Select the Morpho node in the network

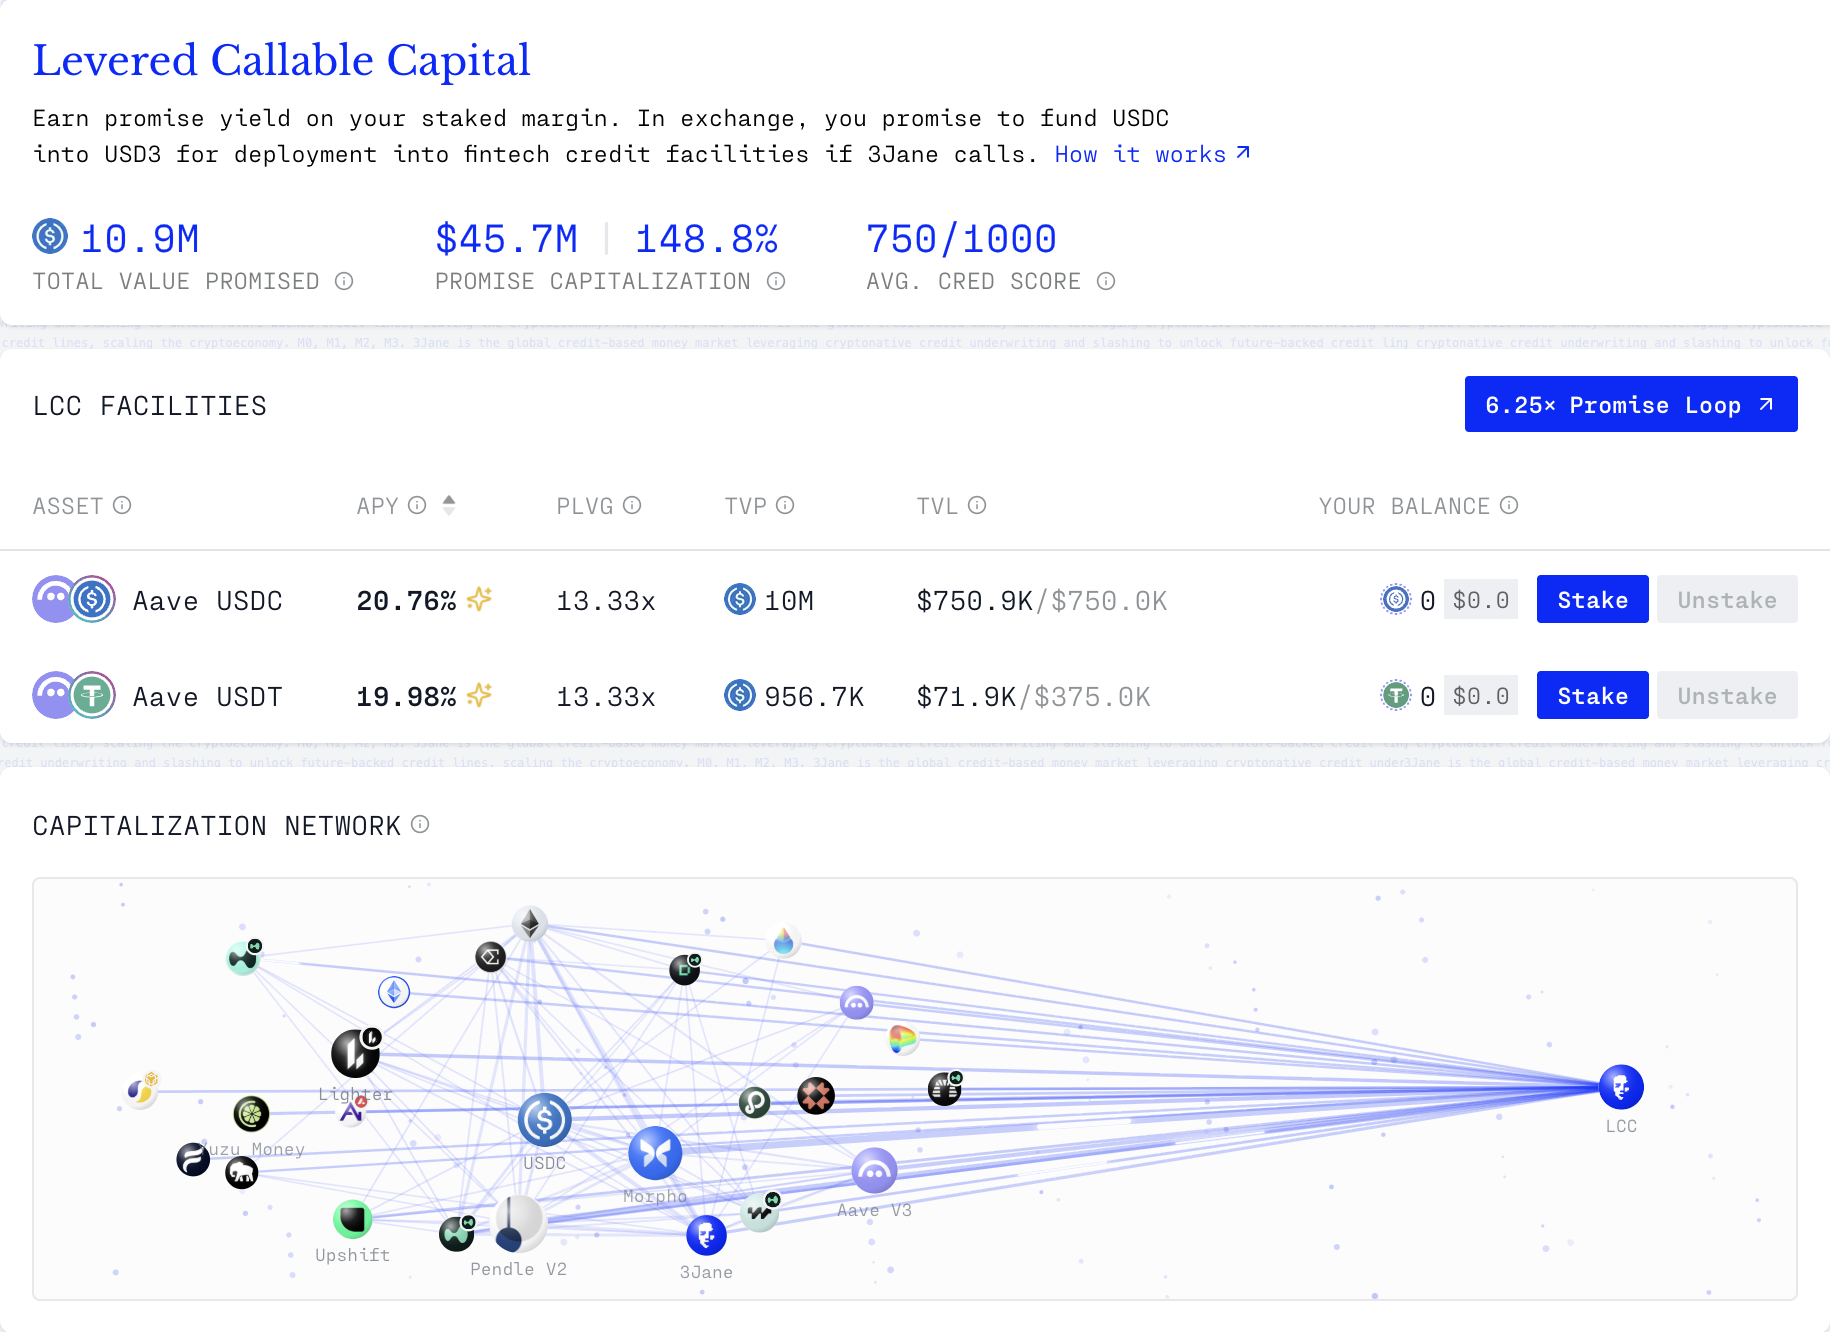(655, 1153)
